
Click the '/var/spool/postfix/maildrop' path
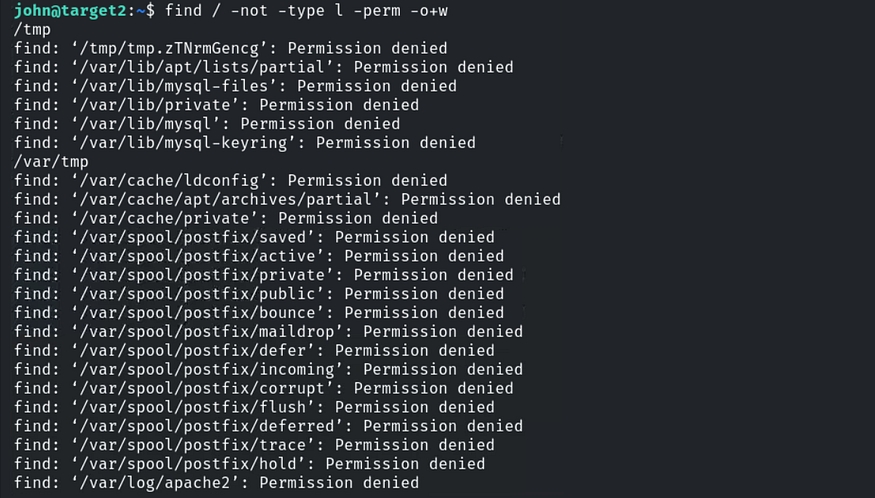pos(209,331)
